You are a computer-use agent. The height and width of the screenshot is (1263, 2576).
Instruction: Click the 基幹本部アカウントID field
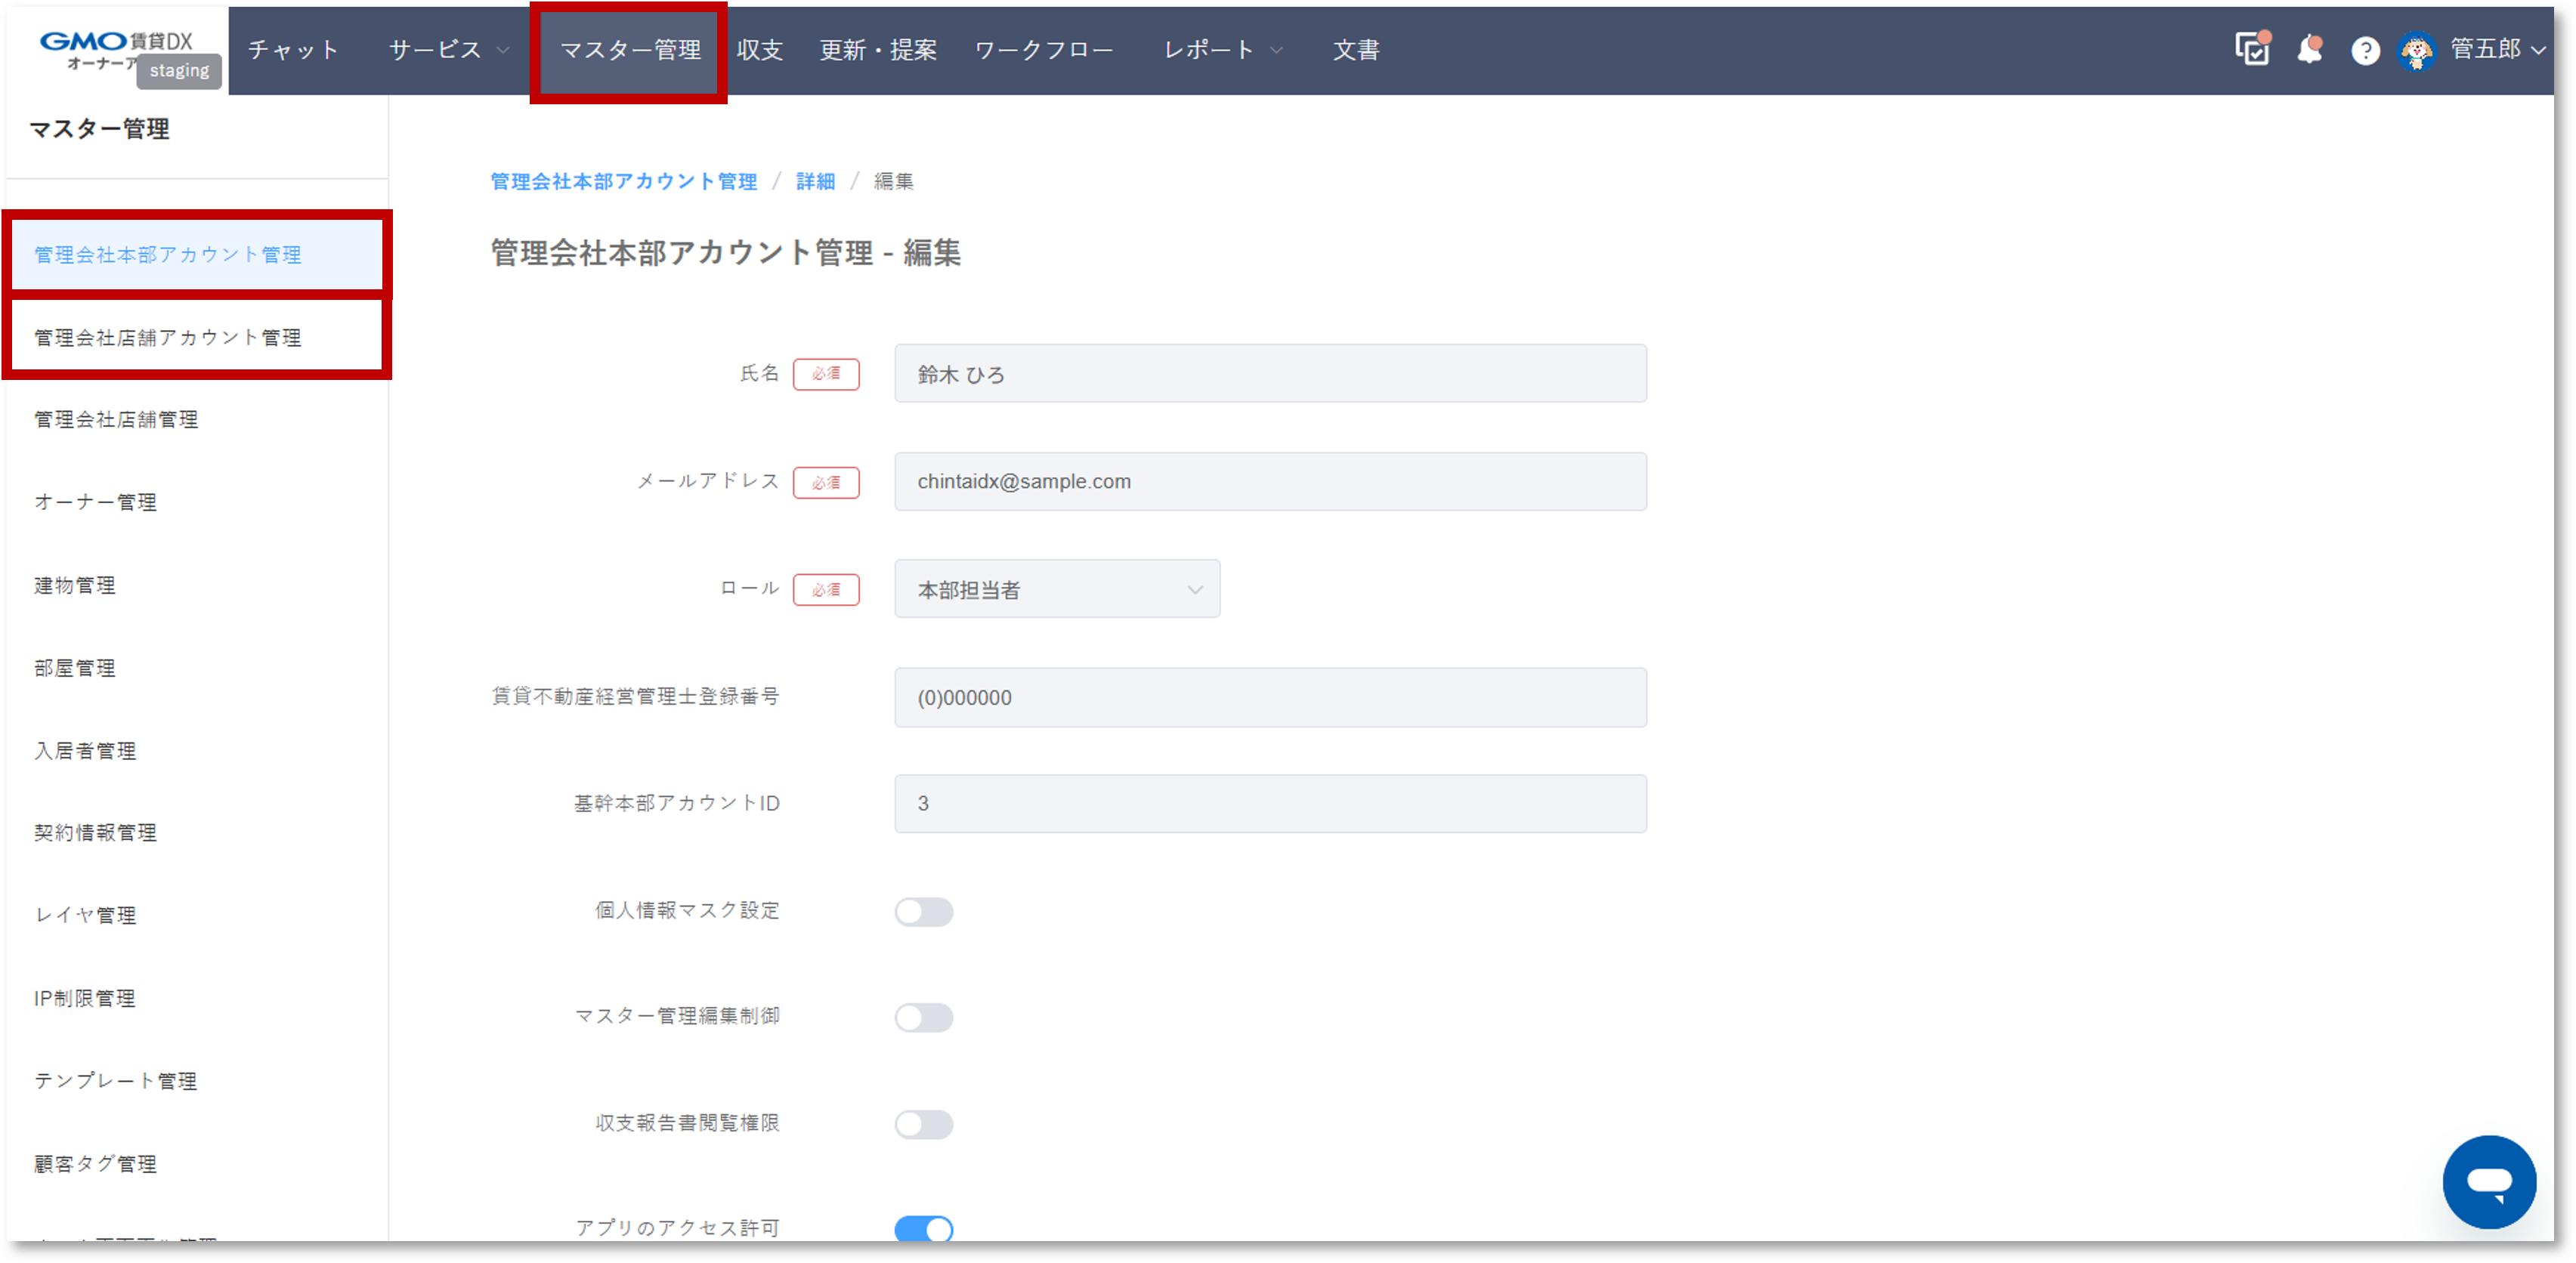[1270, 803]
